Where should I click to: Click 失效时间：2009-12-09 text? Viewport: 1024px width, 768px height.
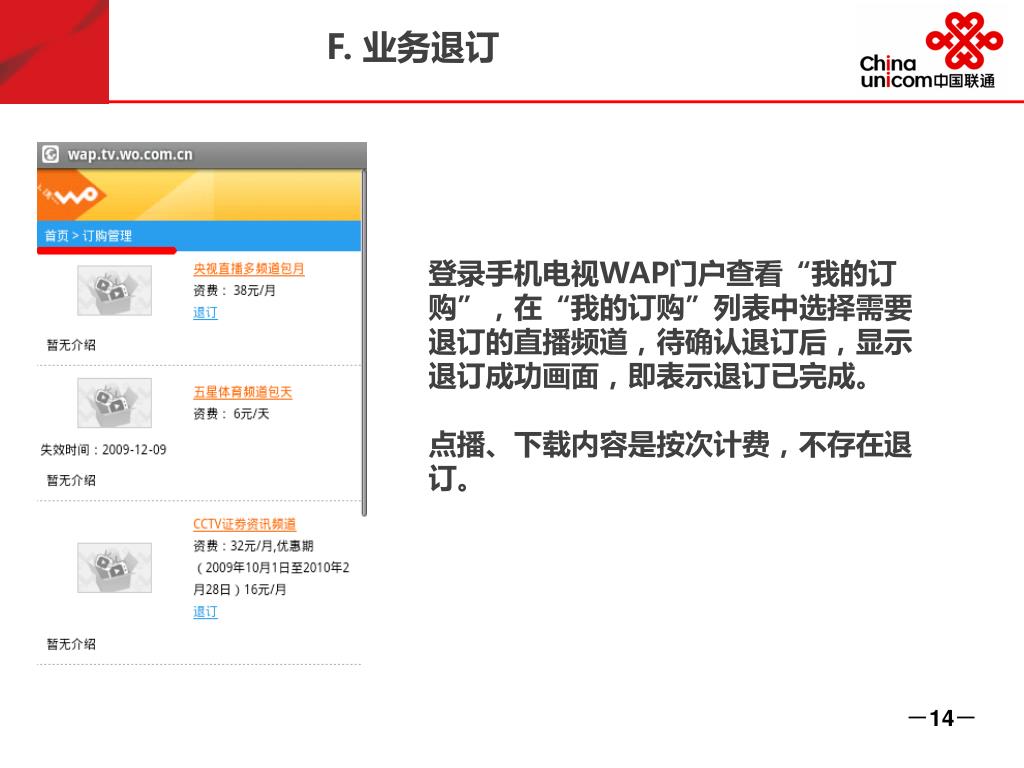[x=103, y=449]
